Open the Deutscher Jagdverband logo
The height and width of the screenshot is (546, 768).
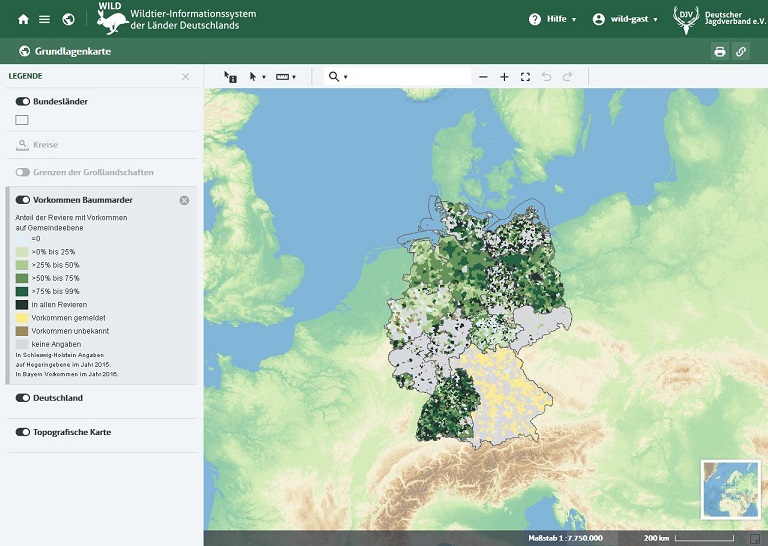719,19
